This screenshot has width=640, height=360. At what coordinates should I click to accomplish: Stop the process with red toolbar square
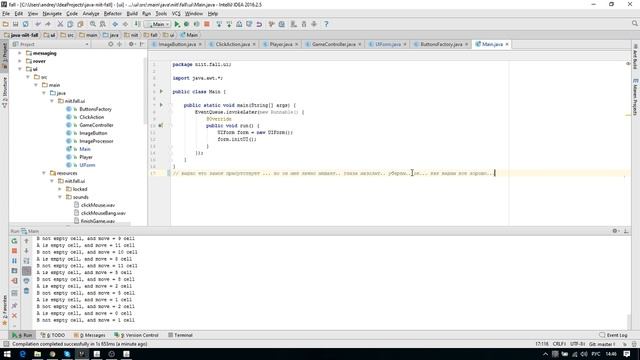[x=207, y=24]
